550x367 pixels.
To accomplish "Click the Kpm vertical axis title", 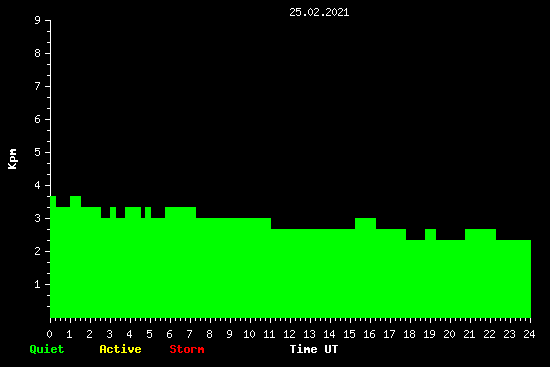I will pos(13,159).
